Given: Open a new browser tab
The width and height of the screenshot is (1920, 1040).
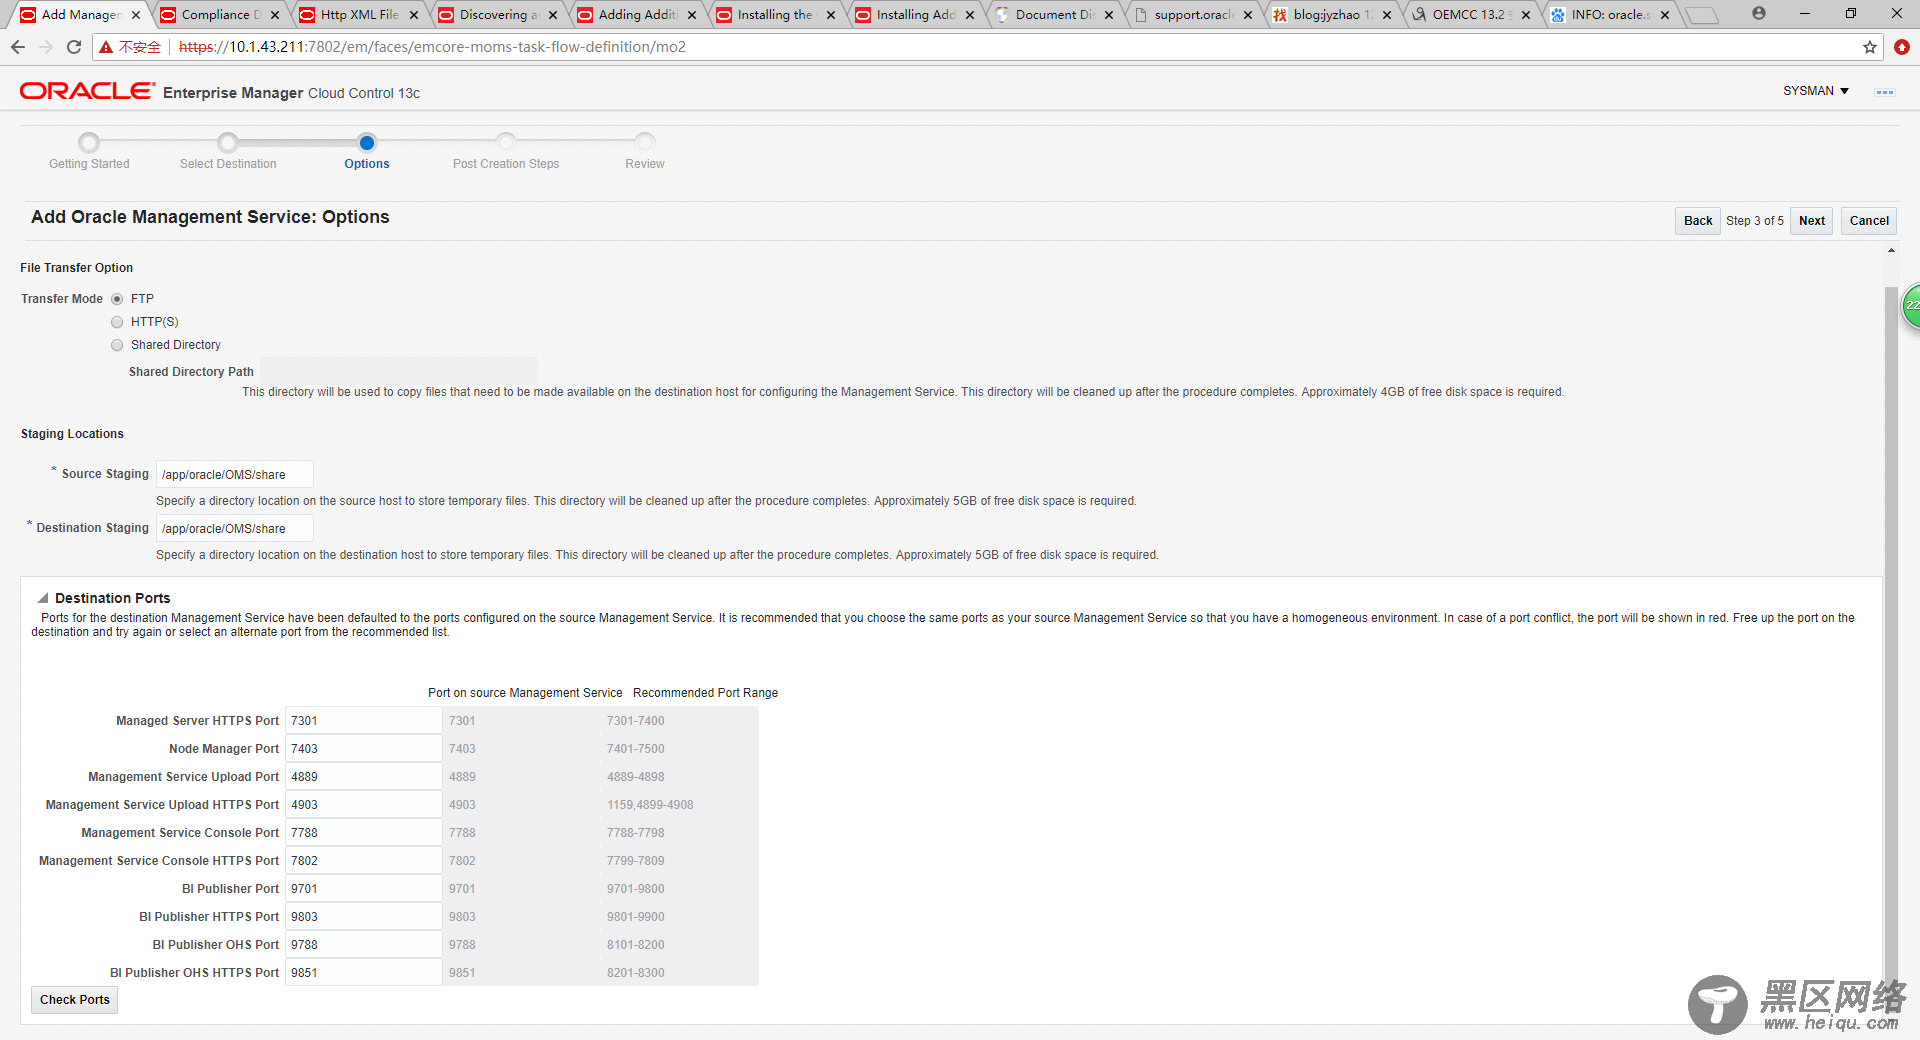Looking at the screenshot, I should click(1701, 15).
